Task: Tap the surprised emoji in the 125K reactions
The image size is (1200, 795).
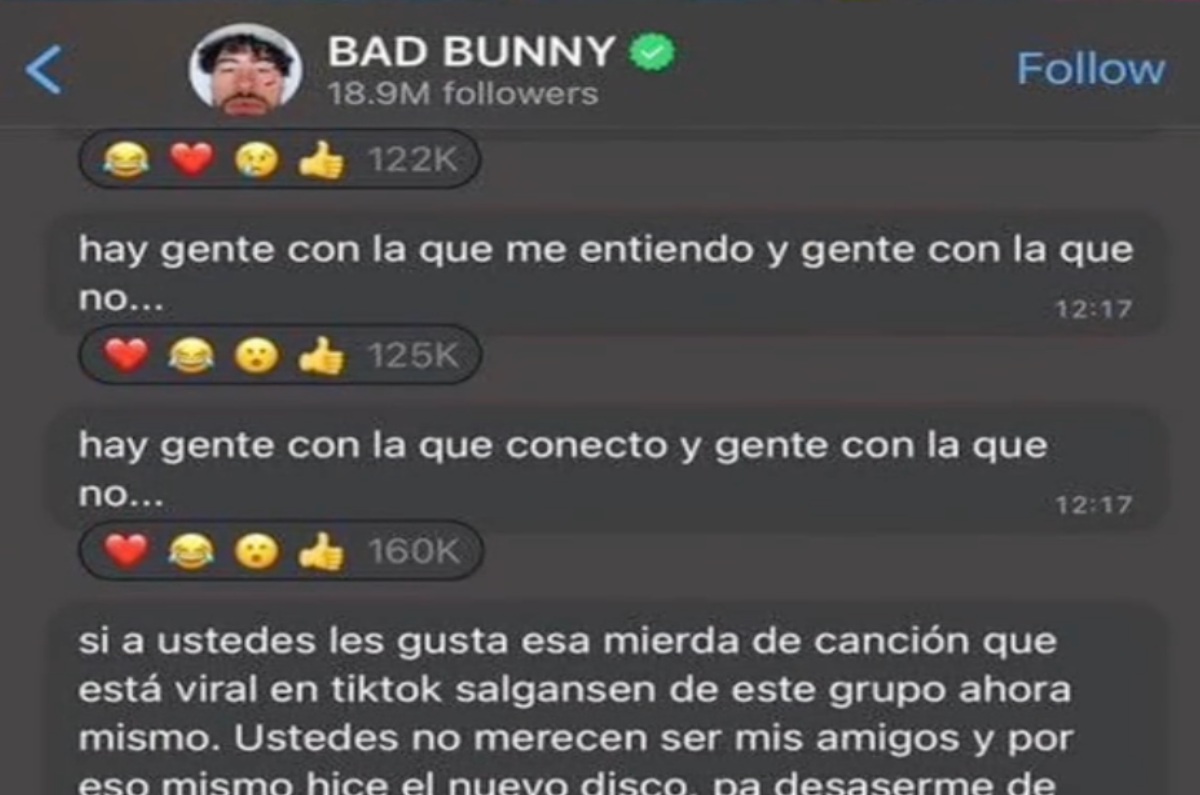Action: (x=256, y=355)
